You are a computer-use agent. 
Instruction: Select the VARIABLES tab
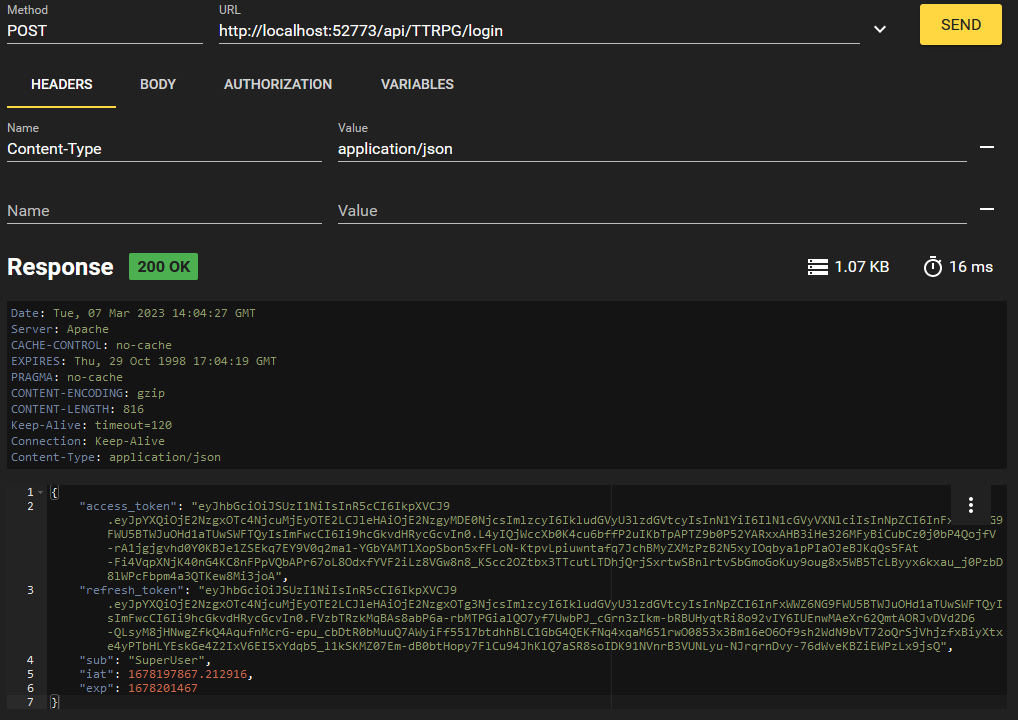coord(417,85)
